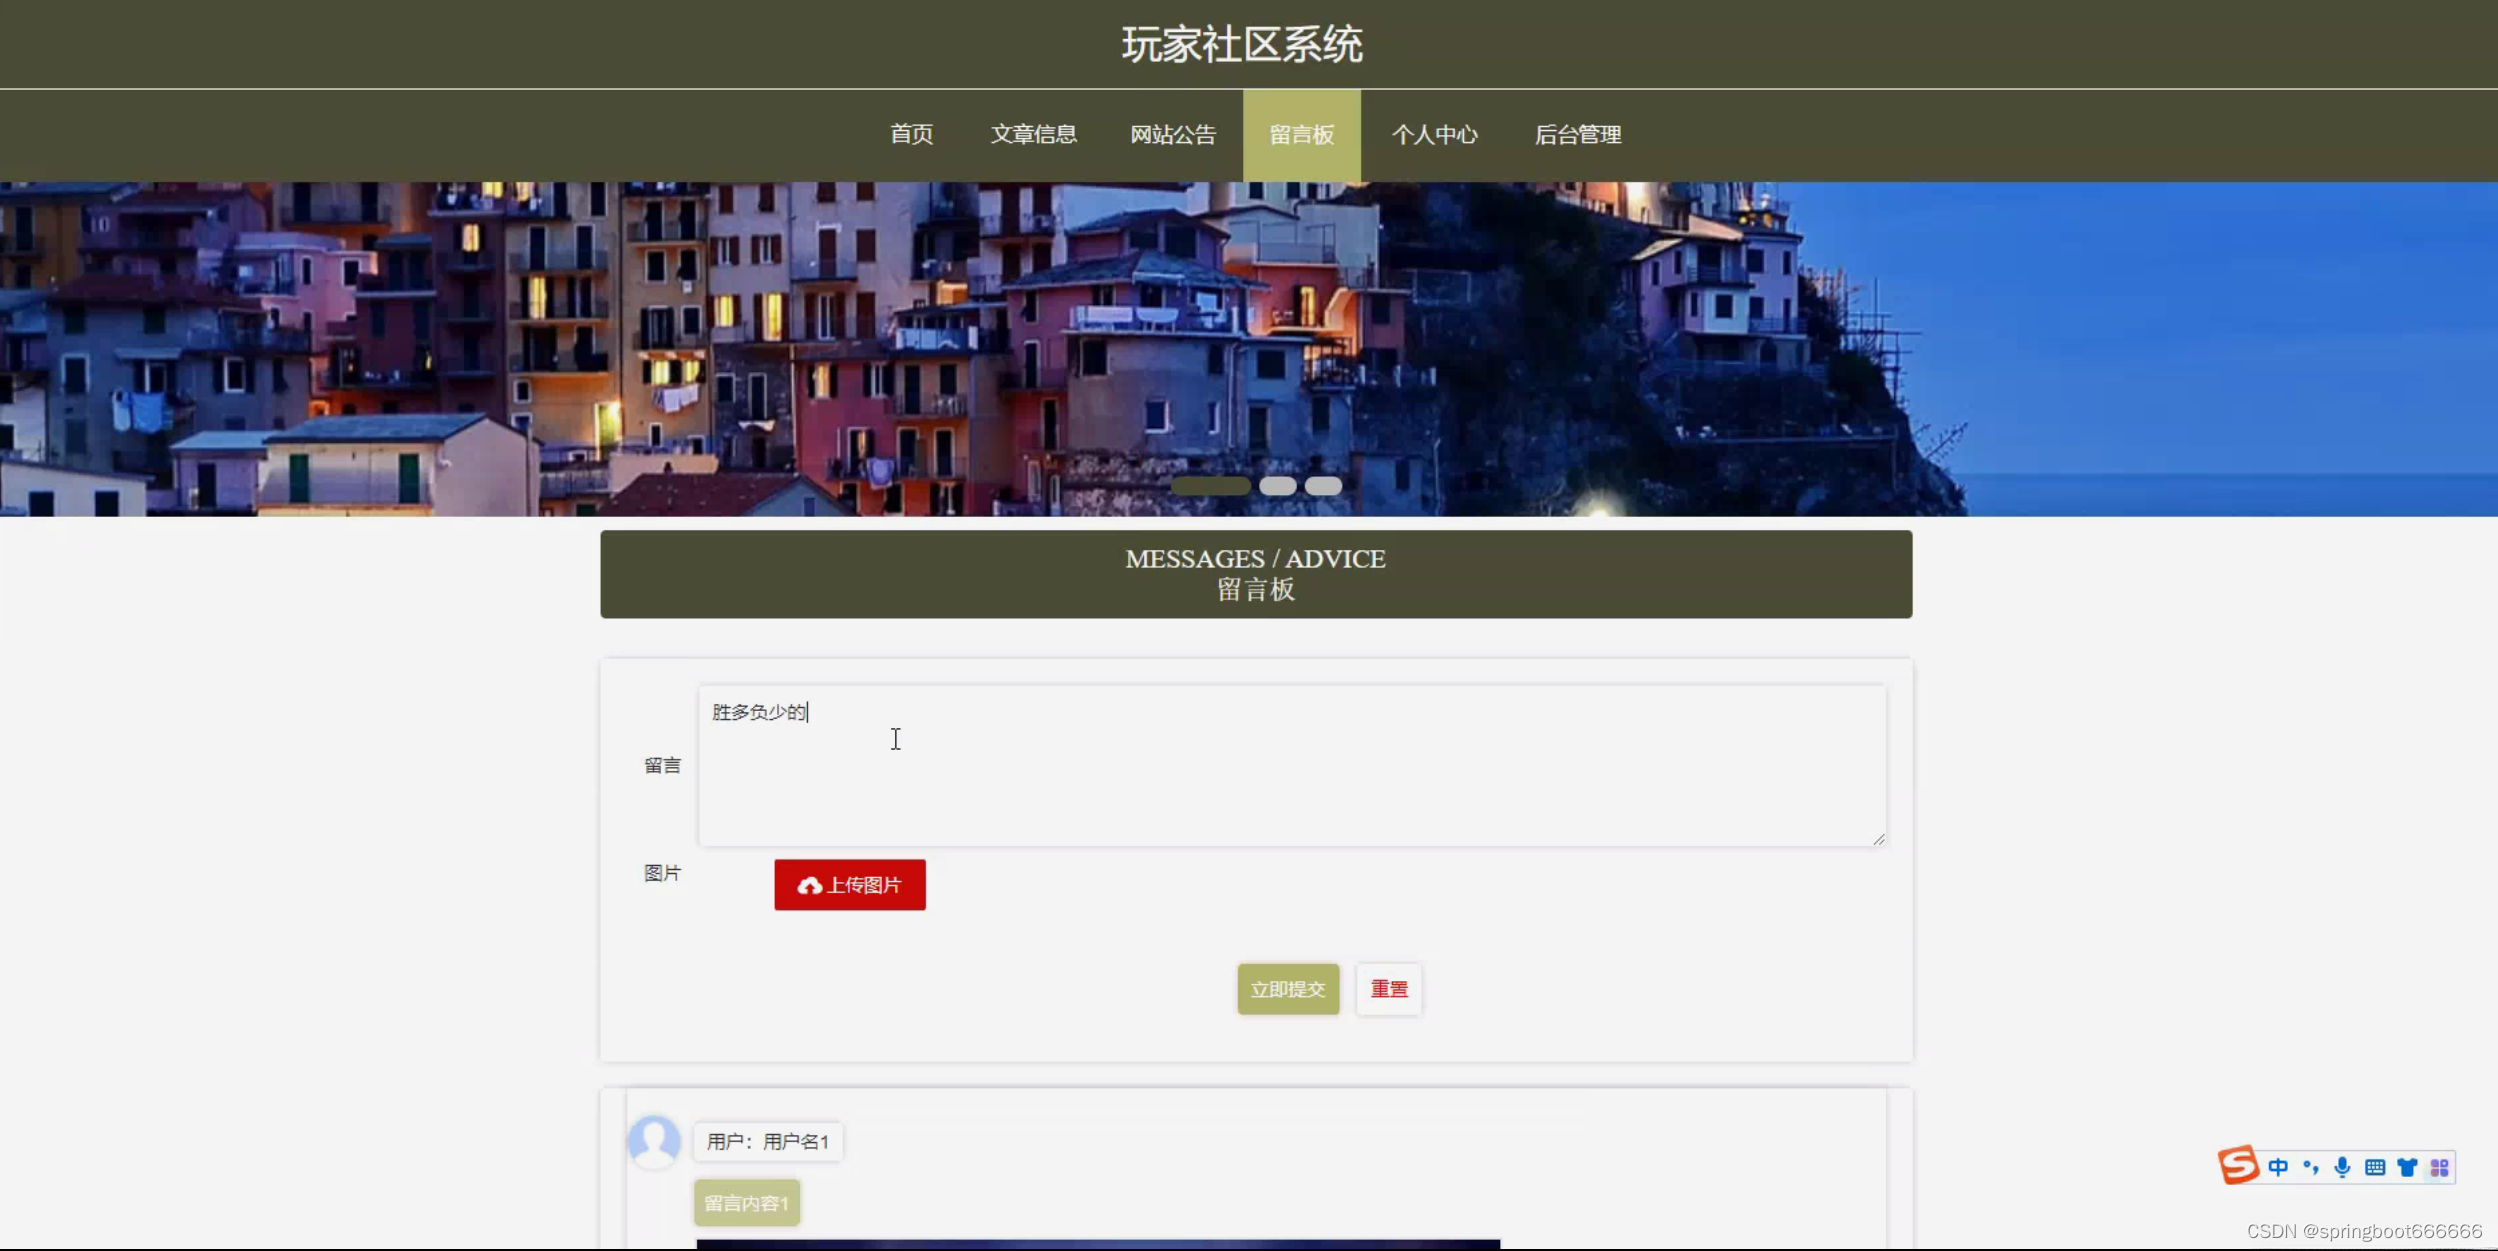Click the MESSAGES / ADVICE heading
Image resolution: width=2498 pixels, height=1251 pixels.
[1255, 558]
